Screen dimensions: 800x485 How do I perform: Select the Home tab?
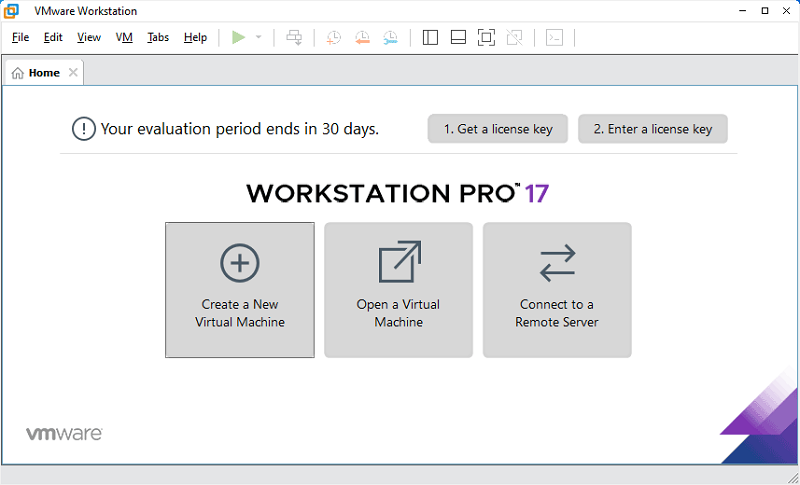[x=37, y=73]
